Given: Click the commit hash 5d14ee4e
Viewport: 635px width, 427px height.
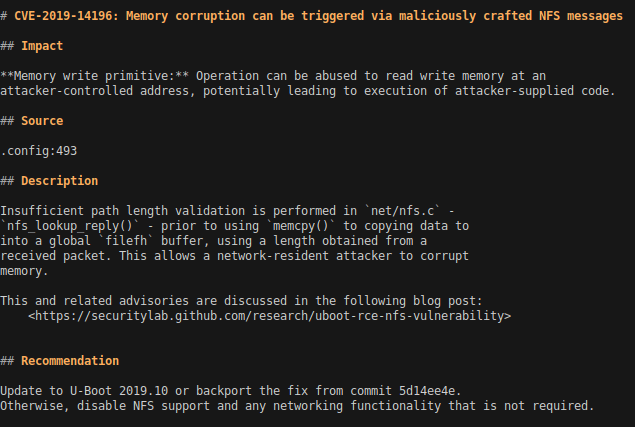Looking at the screenshot, I should [438, 390].
